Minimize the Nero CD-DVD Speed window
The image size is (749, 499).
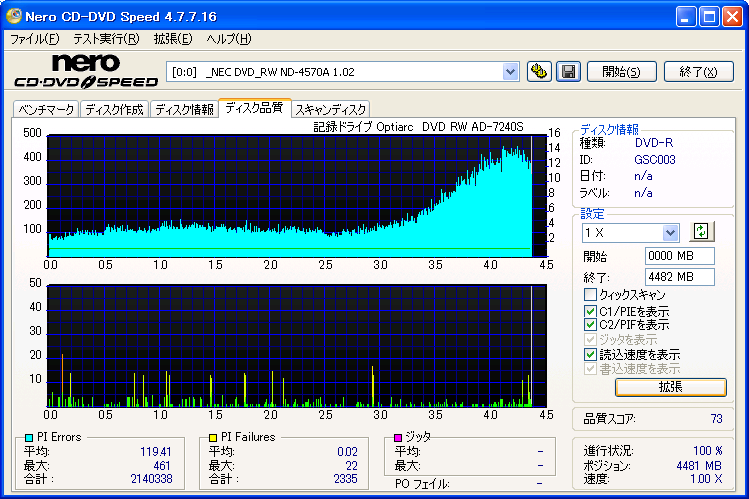click(x=686, y=17)
